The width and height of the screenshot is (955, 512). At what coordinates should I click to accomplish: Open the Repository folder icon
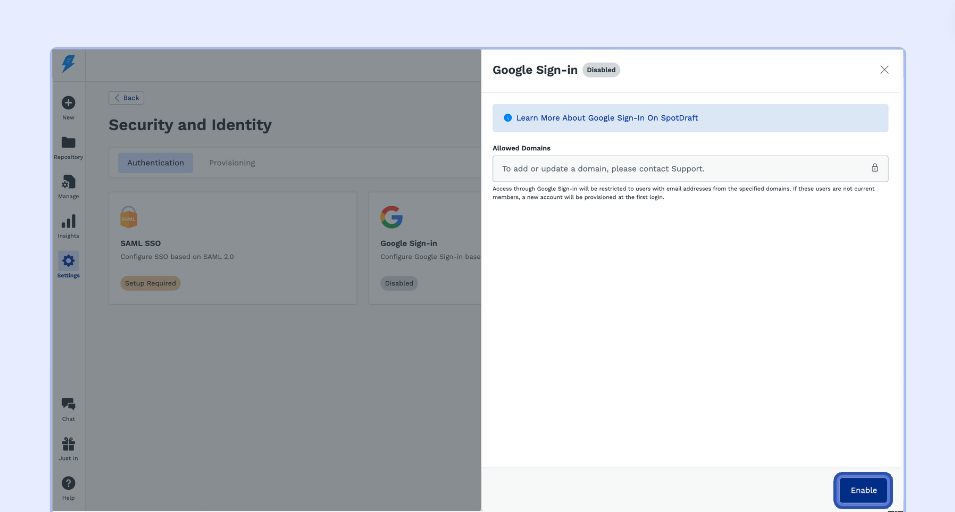click(x=68, y=143)
